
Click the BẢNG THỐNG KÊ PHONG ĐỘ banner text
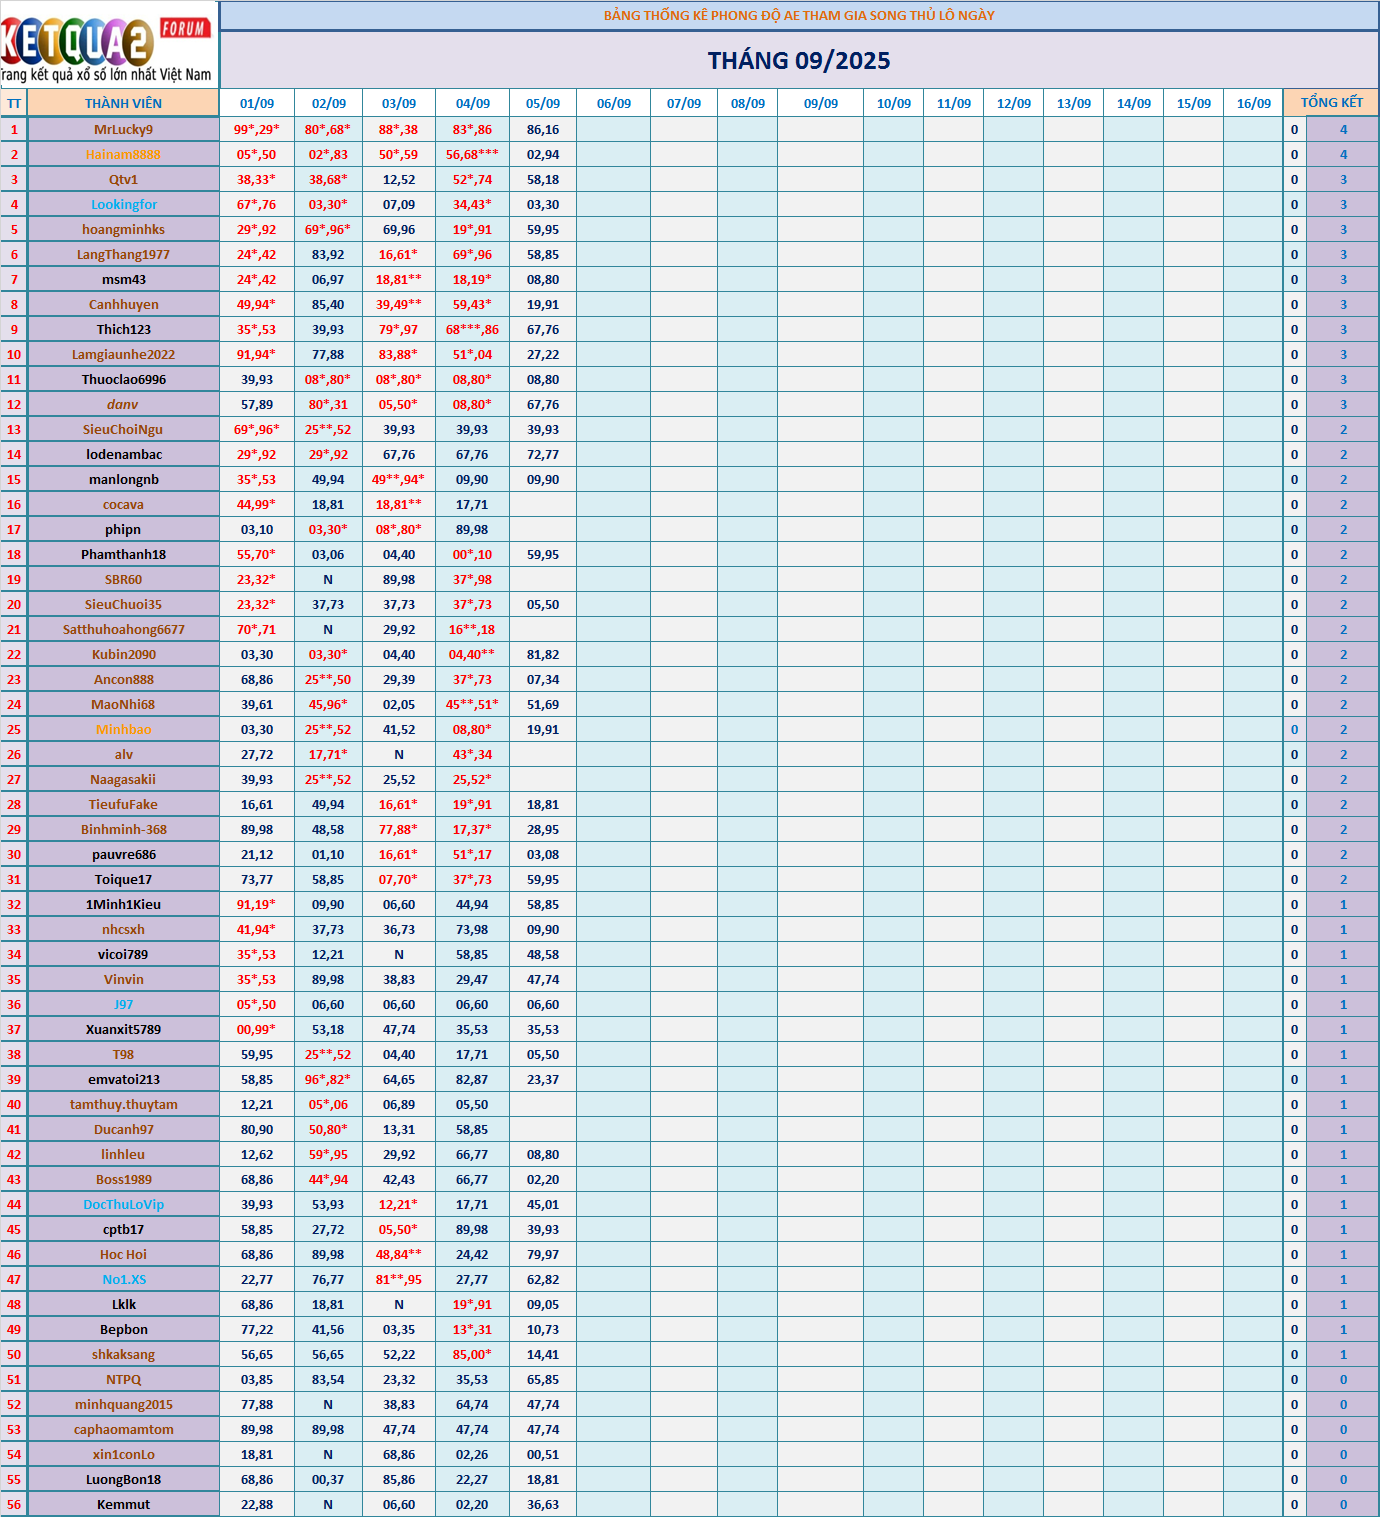click(799, 15)
